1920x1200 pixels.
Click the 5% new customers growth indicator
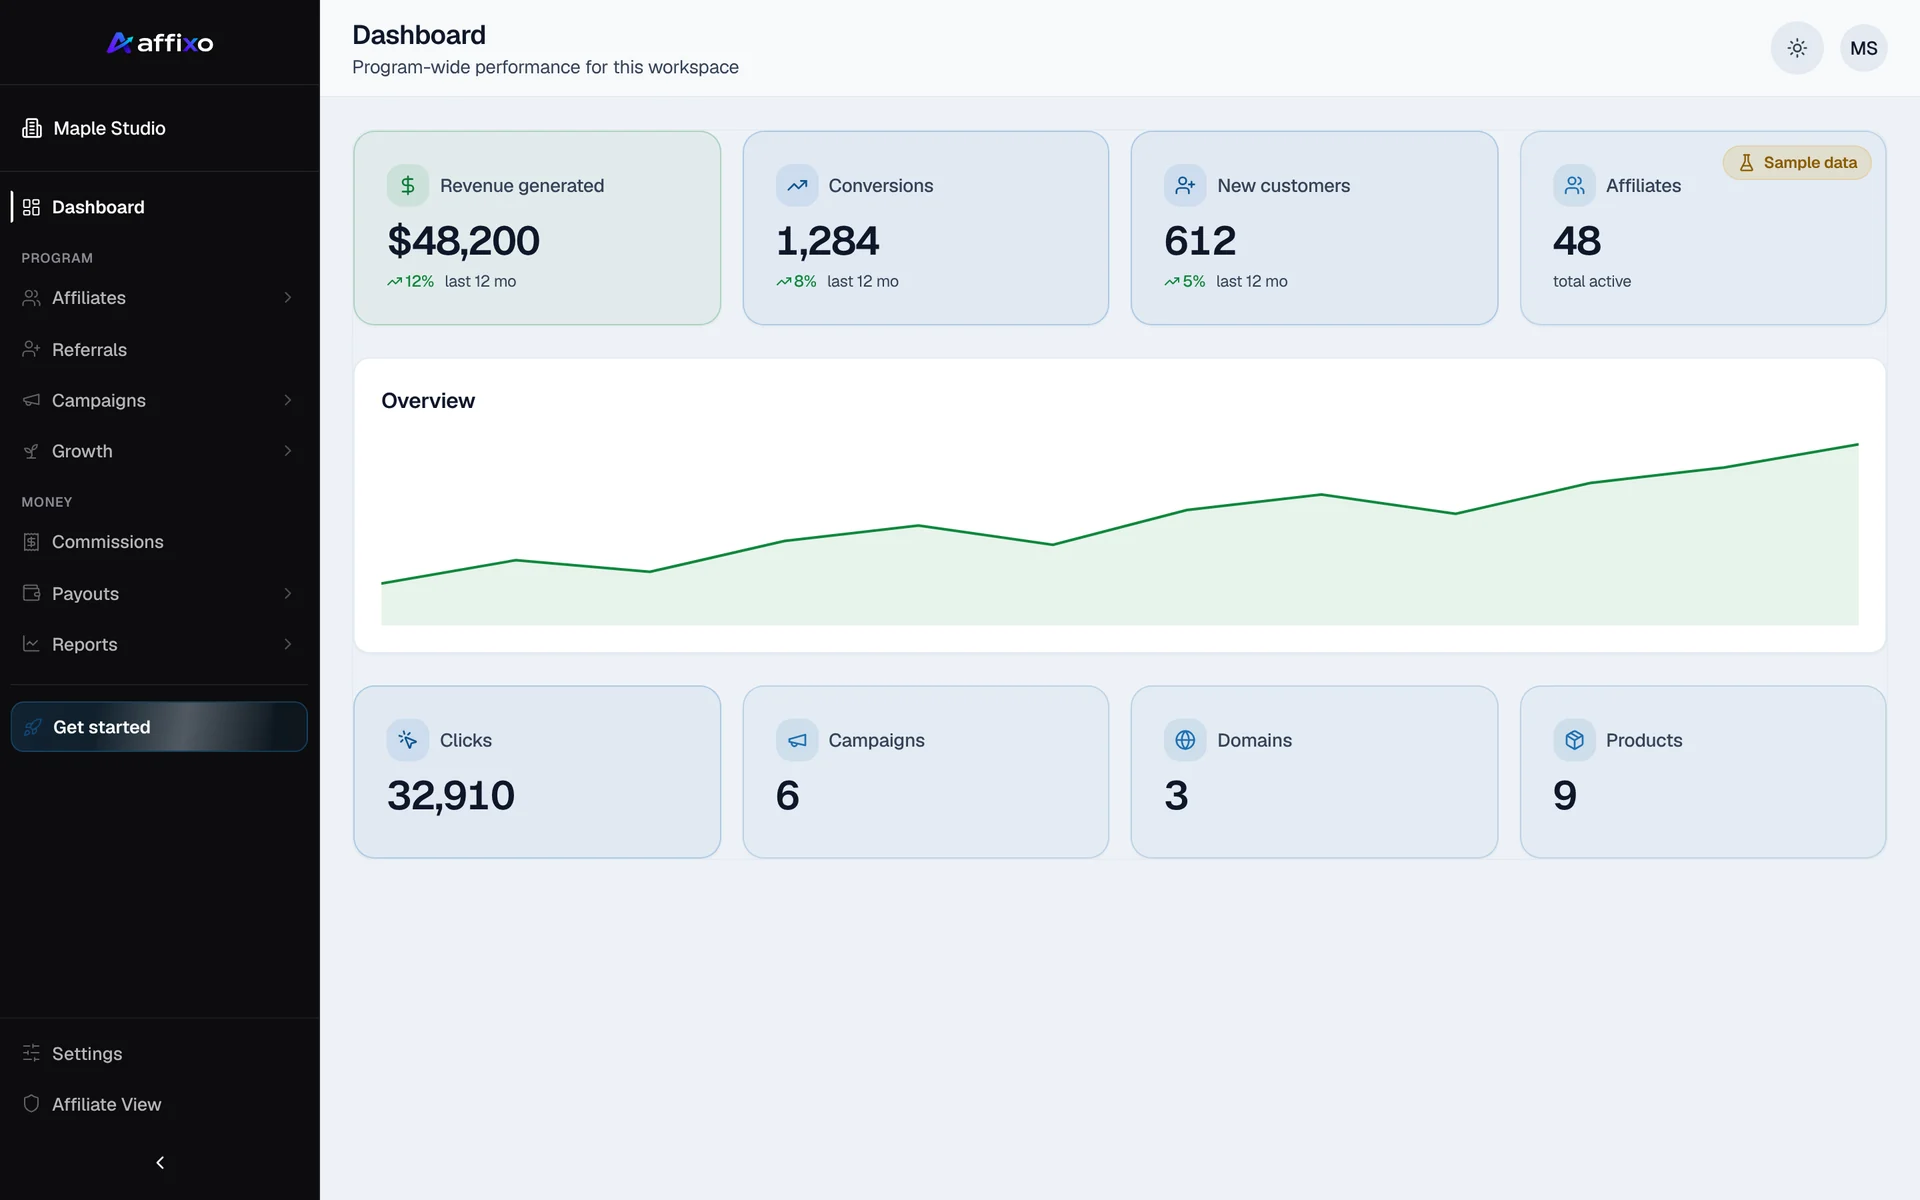[x=1185, y=281]
